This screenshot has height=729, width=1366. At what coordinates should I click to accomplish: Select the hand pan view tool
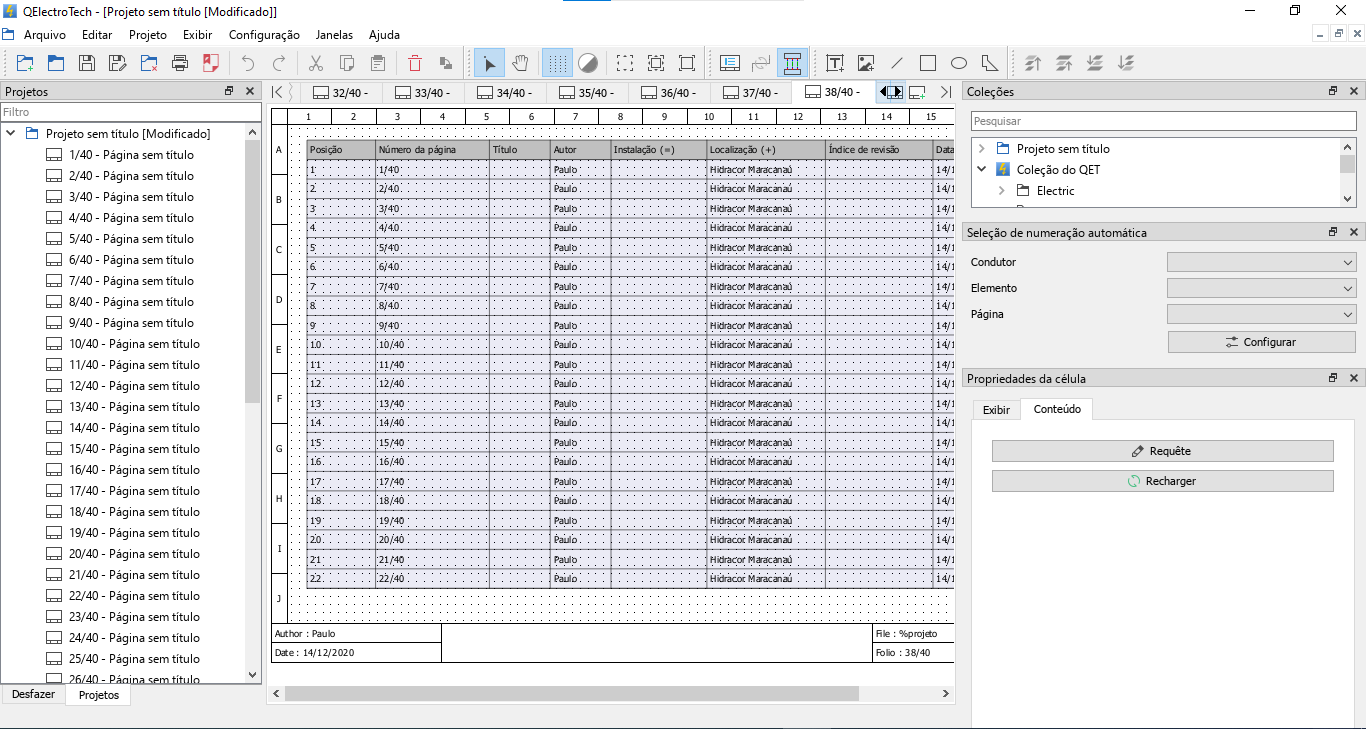click(x=520, y=63)
